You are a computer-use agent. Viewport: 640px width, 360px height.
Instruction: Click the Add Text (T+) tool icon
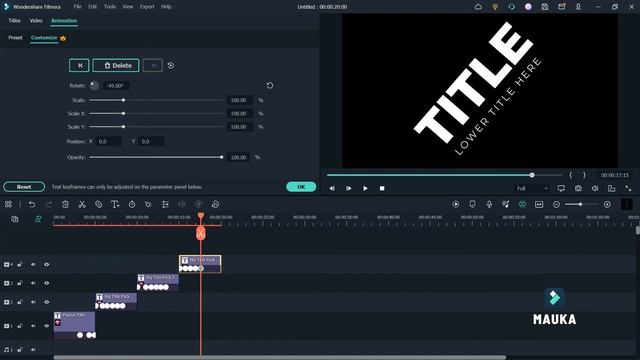pyautogui.click(x=115, y=204)
